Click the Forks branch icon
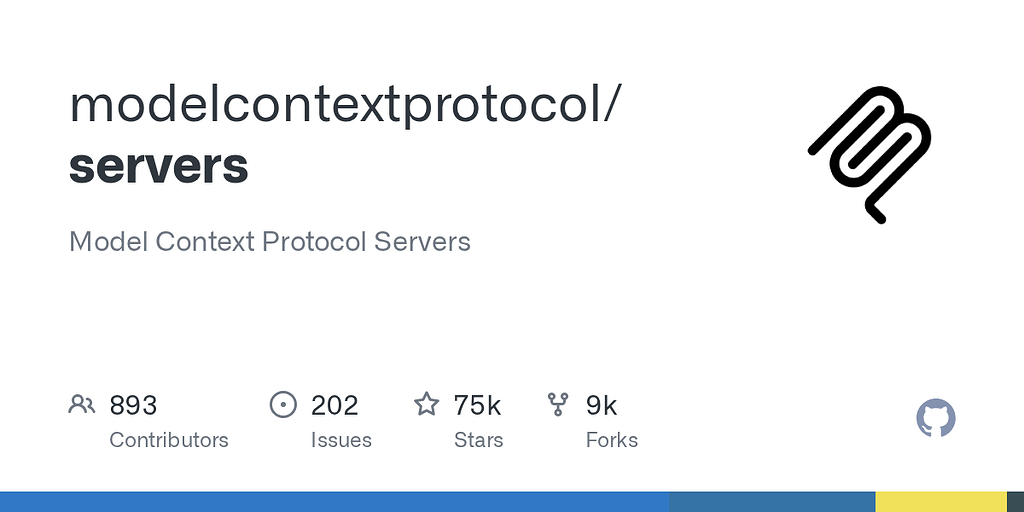Viewport: 1024px width, 512px height. (x=558, y=404)
